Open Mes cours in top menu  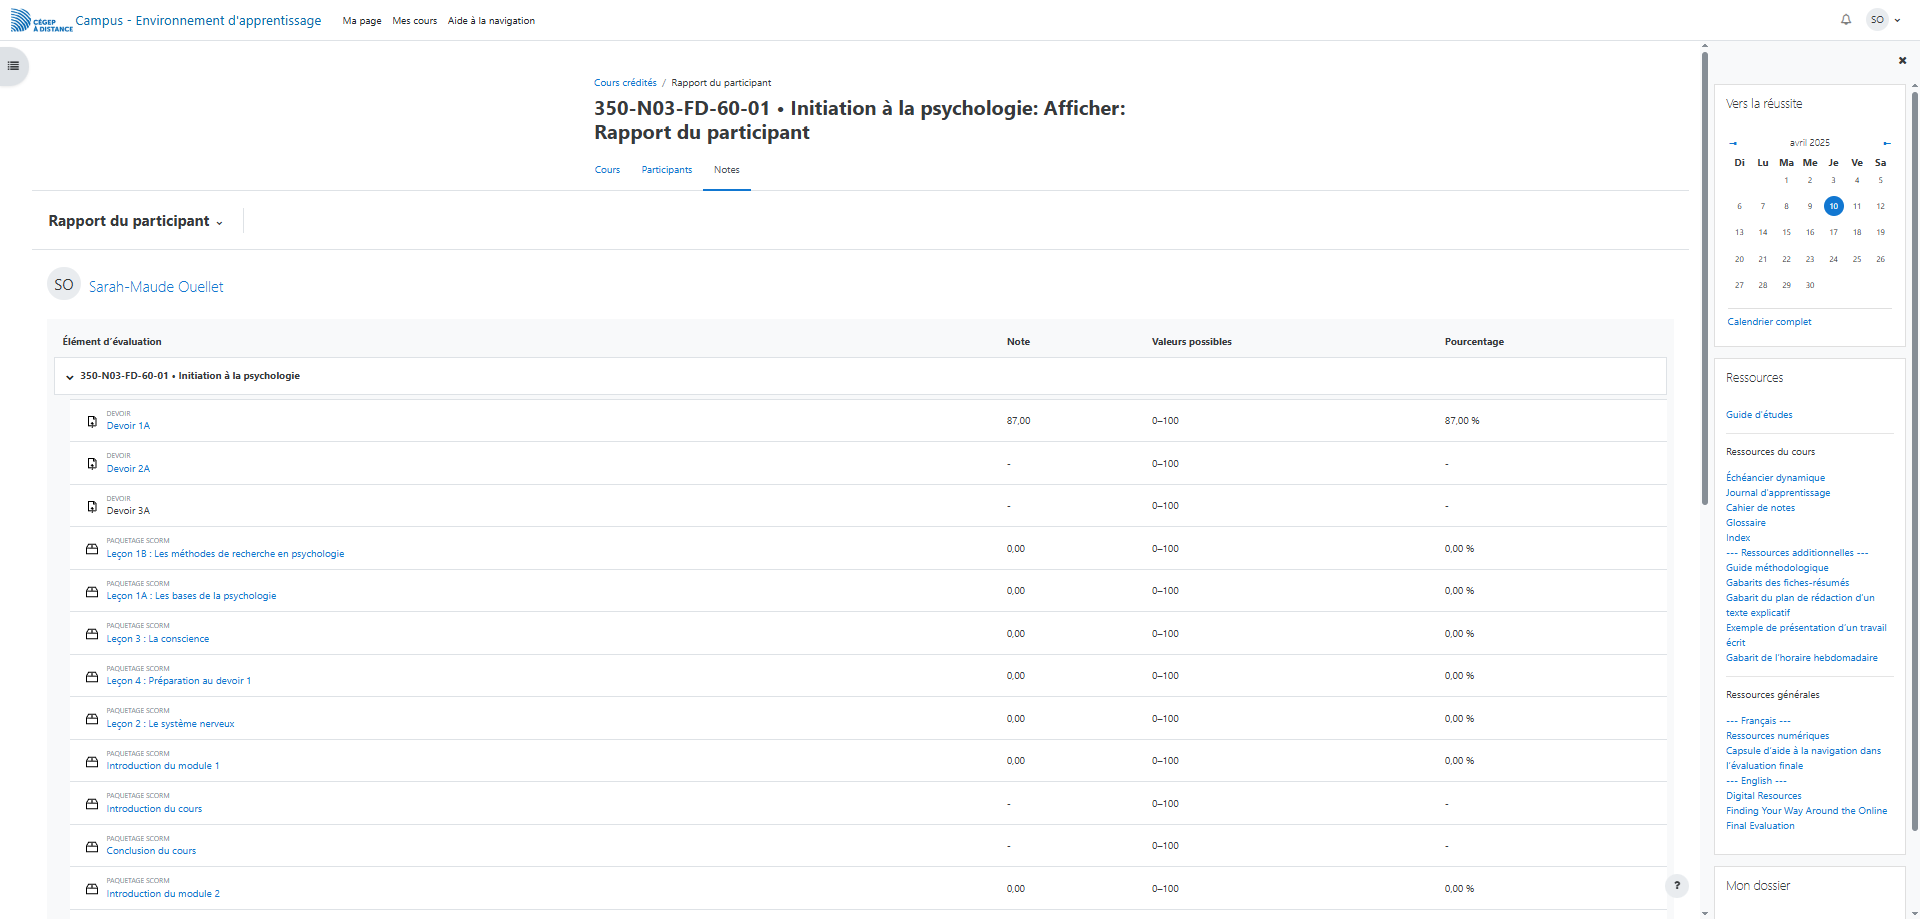click(x=414, y=21)
